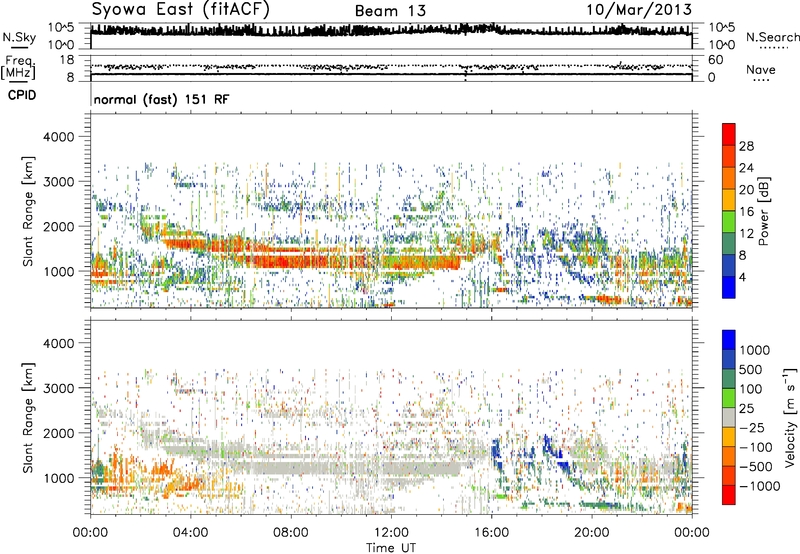Click the date '10/Mar/2013'

[639, 9]
